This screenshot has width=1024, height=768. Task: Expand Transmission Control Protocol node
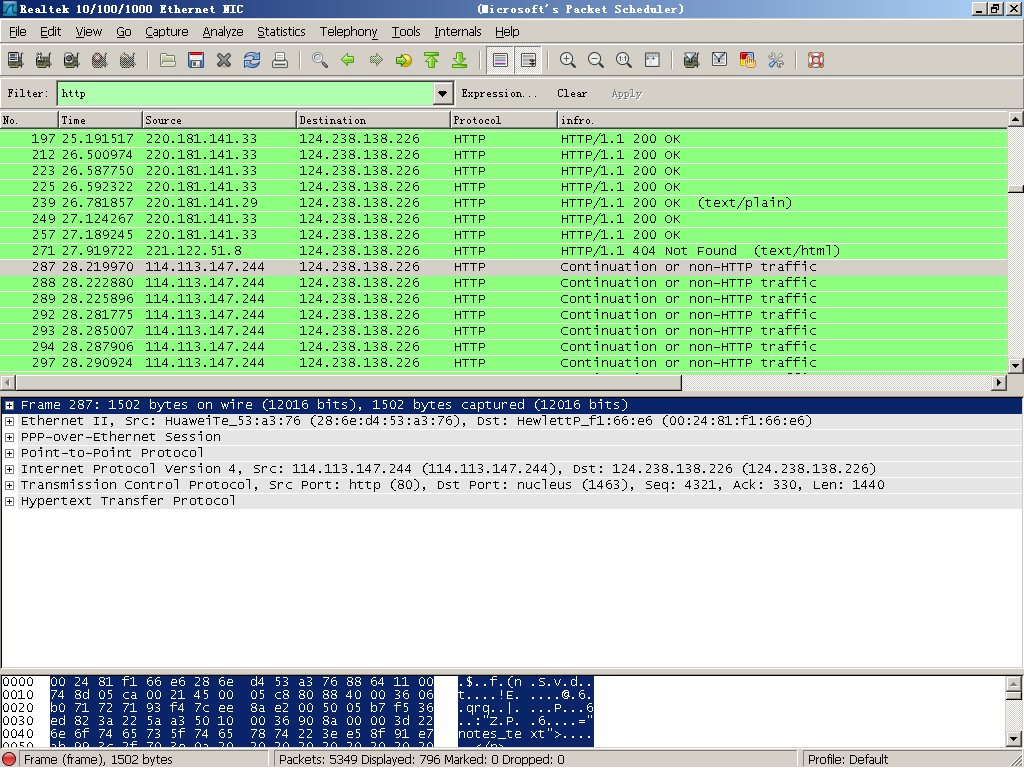coord(10,485)
